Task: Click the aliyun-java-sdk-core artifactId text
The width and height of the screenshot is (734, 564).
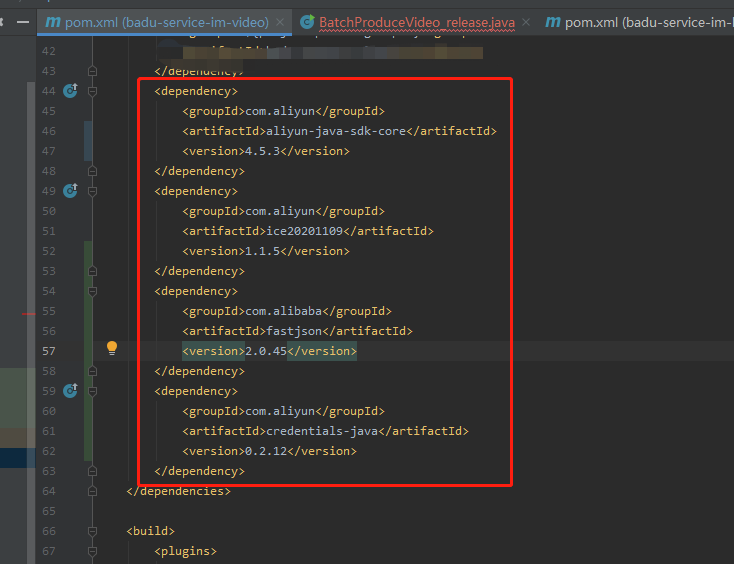Action: pos(336,131)
